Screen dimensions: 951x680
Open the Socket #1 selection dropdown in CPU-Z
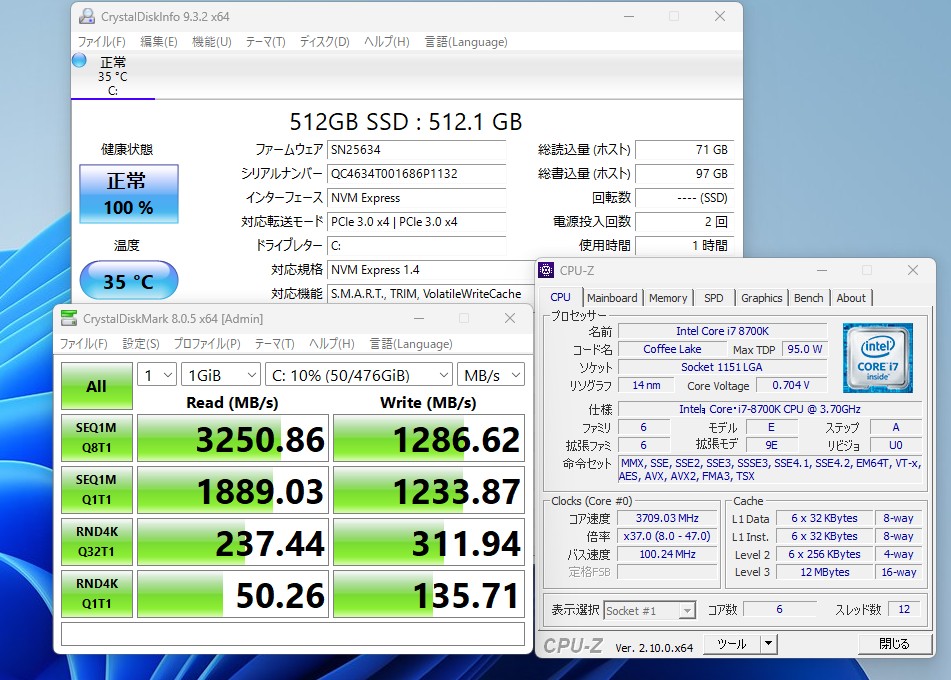(650, 611)
